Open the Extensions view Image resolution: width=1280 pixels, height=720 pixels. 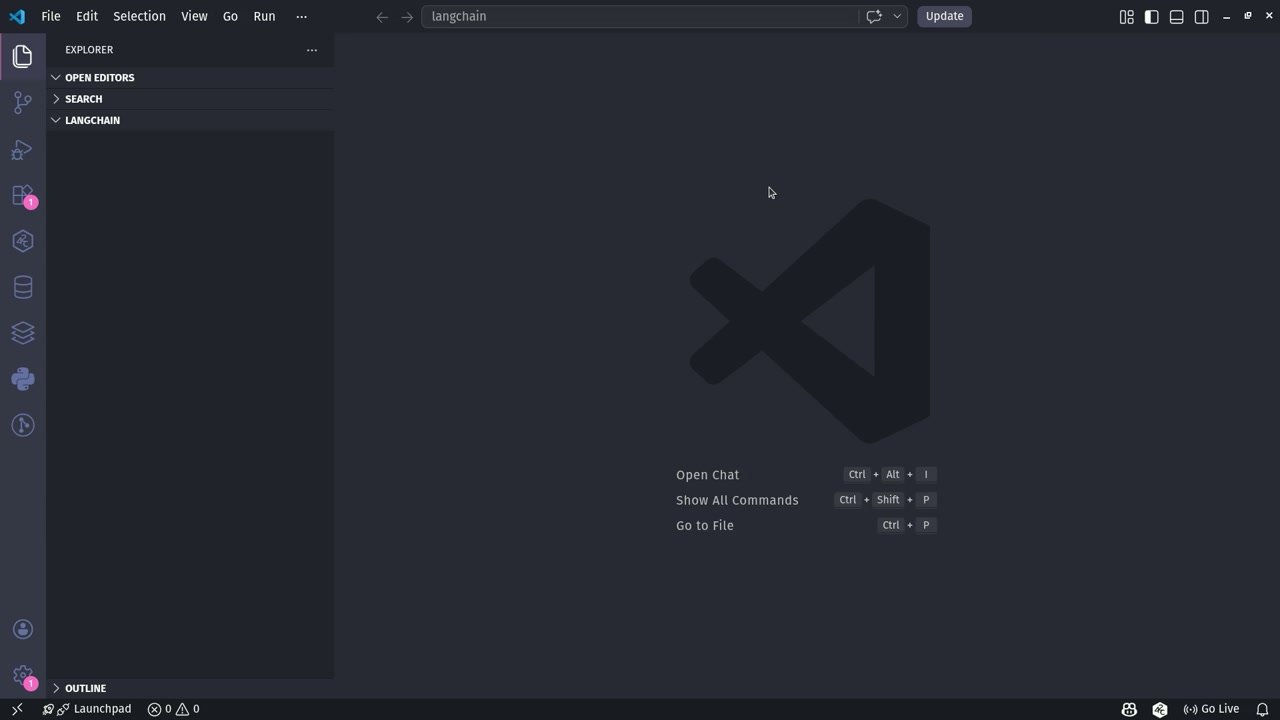[22, 195]
